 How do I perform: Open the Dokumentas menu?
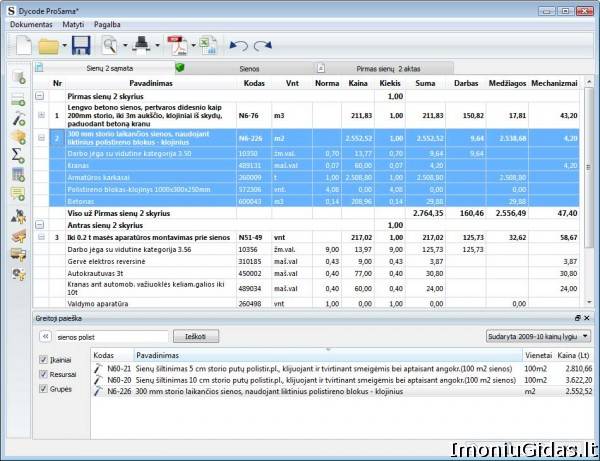click(x=32, y=22)
